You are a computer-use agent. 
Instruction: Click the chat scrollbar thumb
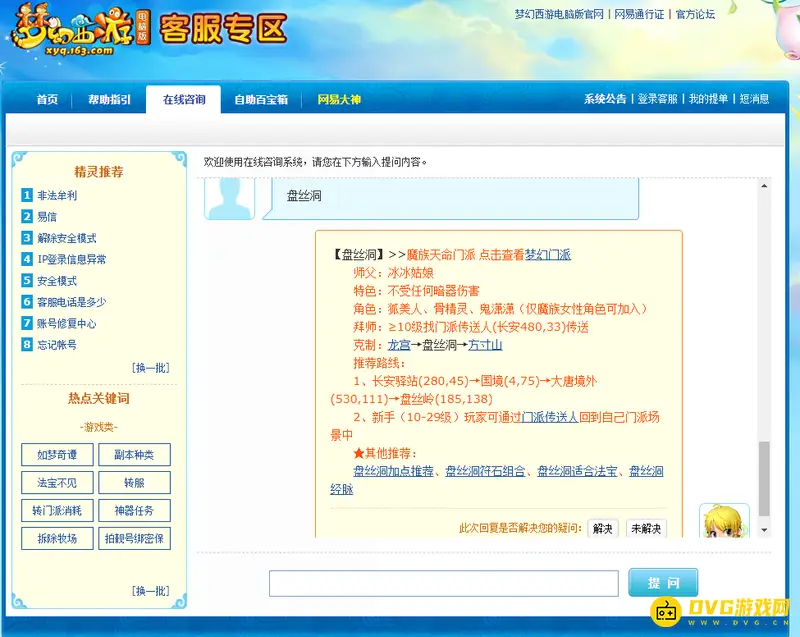764,479
